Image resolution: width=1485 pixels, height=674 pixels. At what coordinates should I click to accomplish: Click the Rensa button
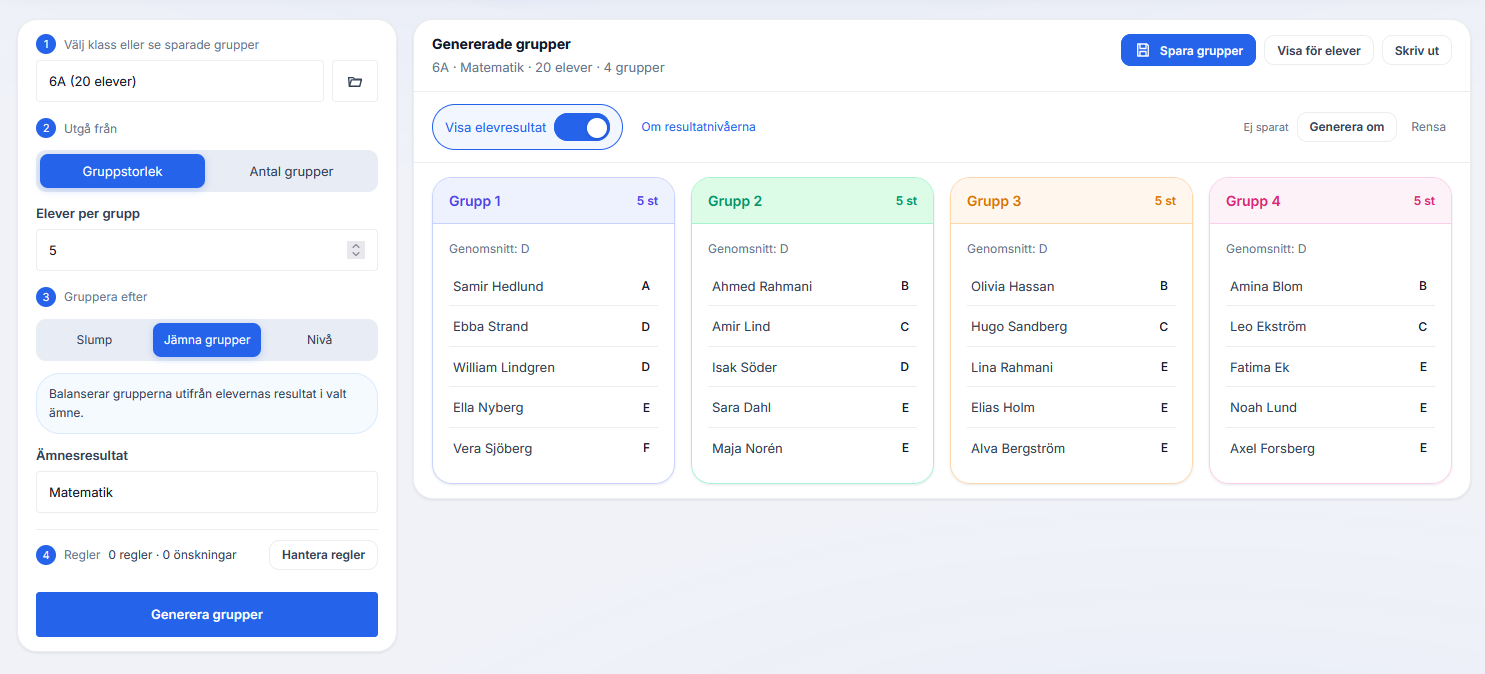click(x=1428, y=127)
